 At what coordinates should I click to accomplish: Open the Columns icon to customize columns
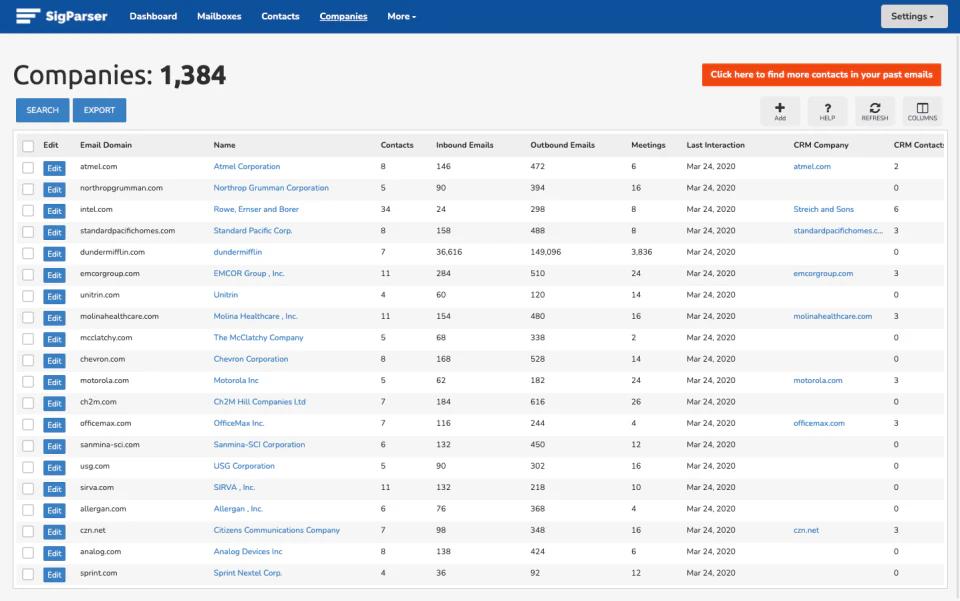coord(921,110)
